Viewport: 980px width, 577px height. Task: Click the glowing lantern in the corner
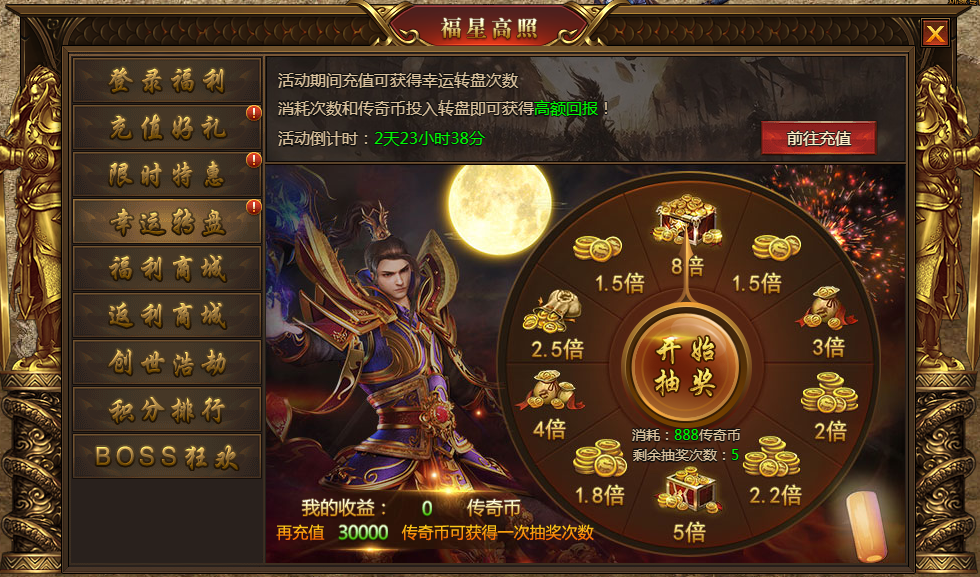coord(866,526)
